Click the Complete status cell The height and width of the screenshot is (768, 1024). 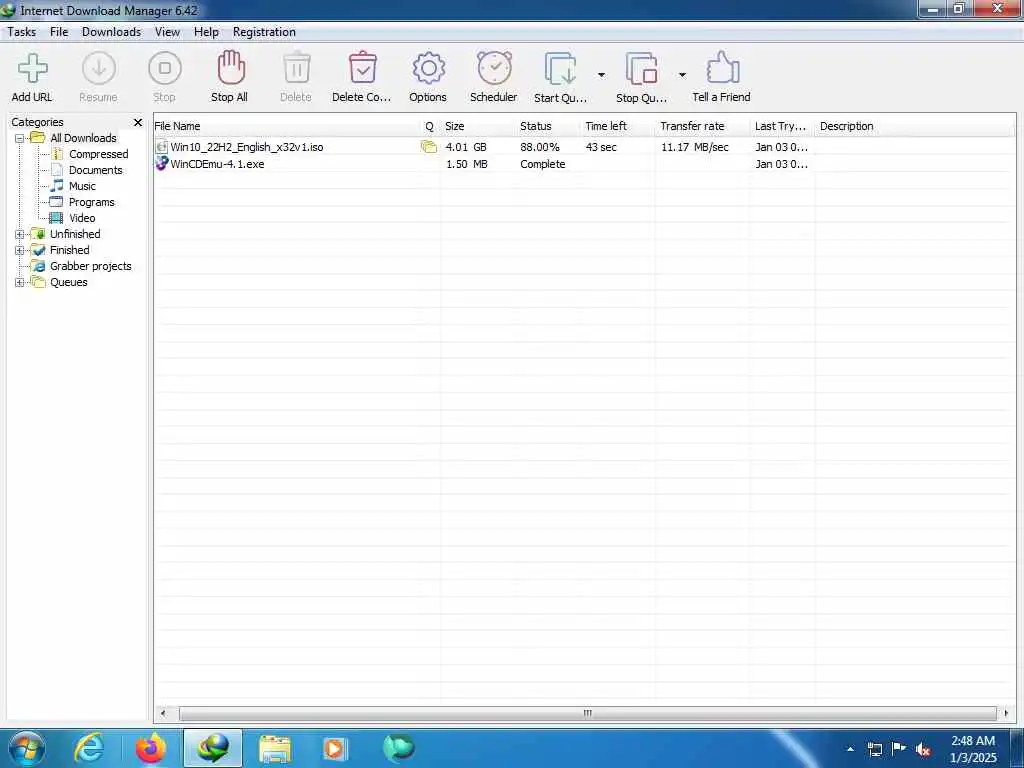tap(543, 164)
